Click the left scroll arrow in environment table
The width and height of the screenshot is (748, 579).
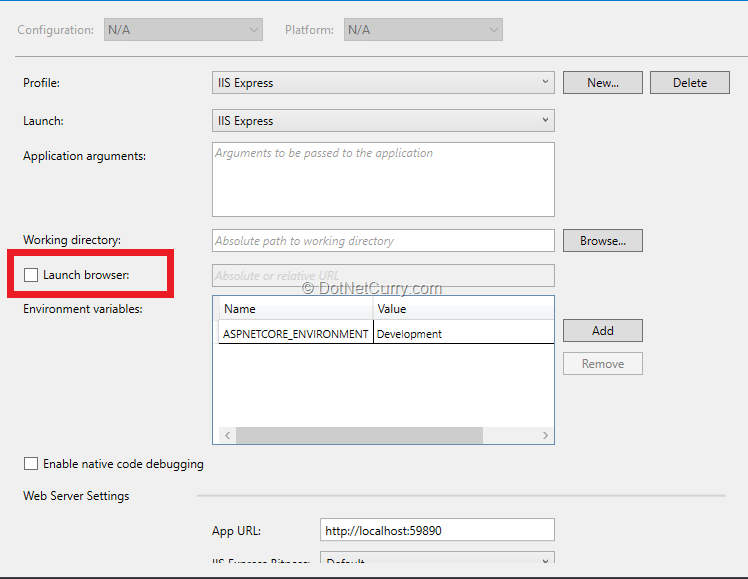tap(228, 435)
